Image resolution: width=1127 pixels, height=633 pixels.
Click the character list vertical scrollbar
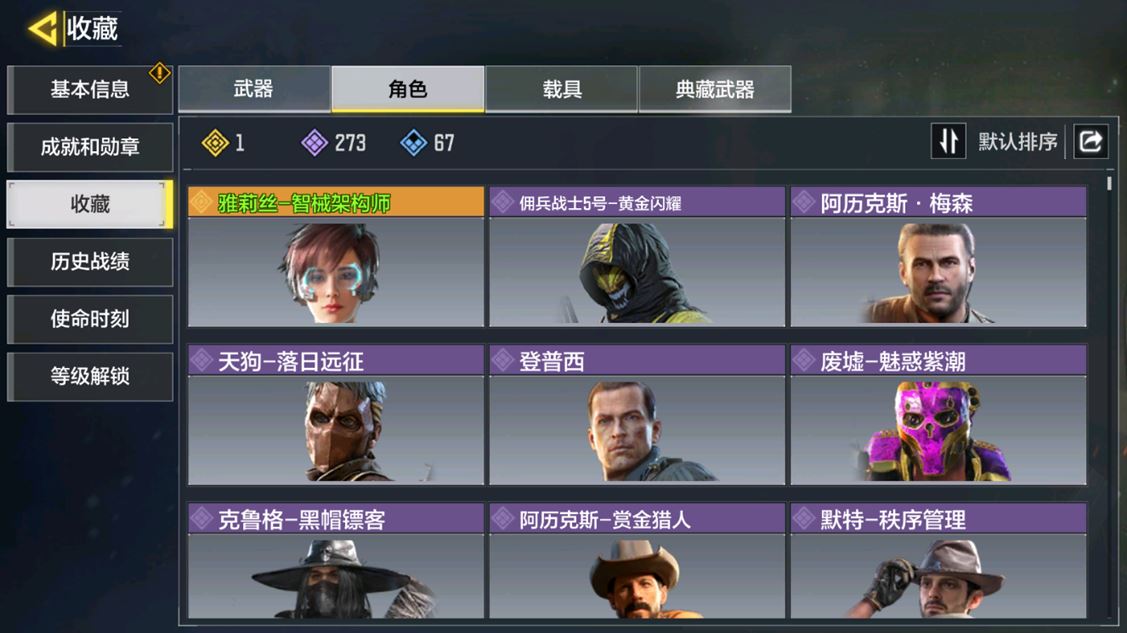(x=1110, y=183)
